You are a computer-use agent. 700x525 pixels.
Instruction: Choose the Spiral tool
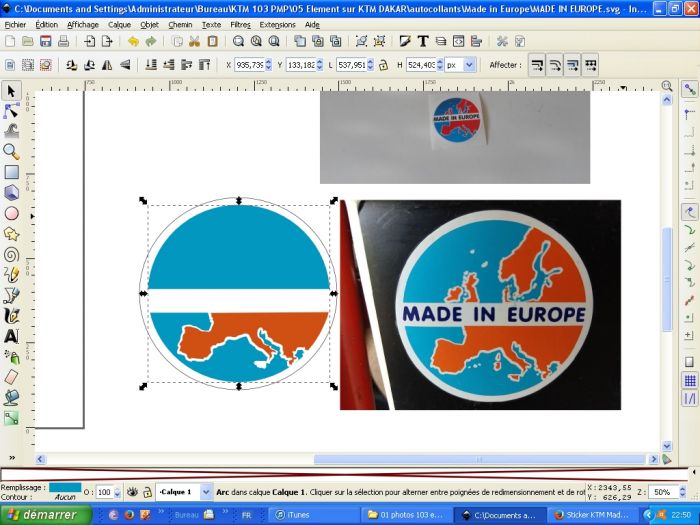point(11,254)
